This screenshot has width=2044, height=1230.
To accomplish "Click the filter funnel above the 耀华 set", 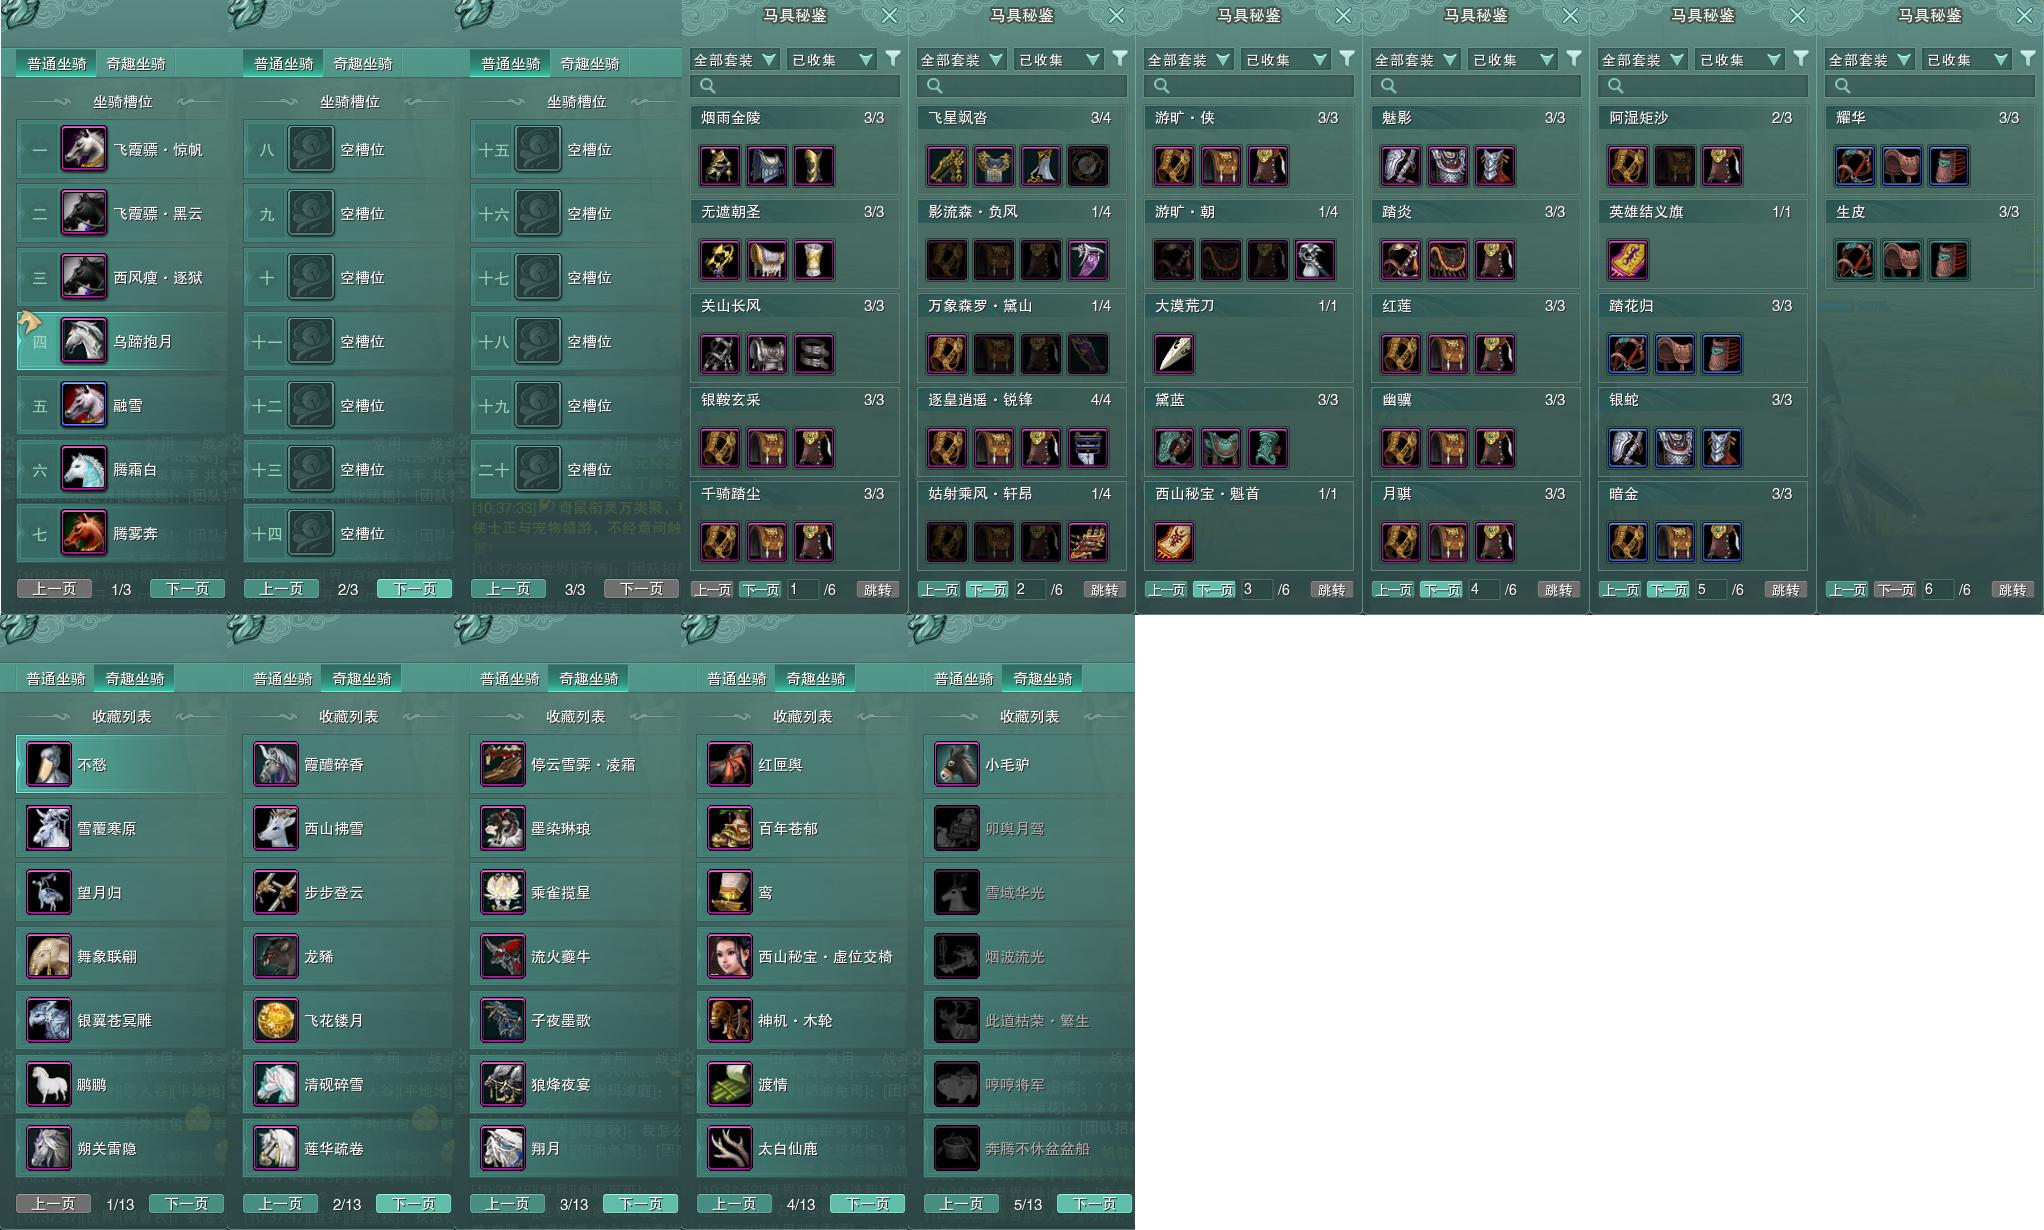I will (x=2028, y=59).
